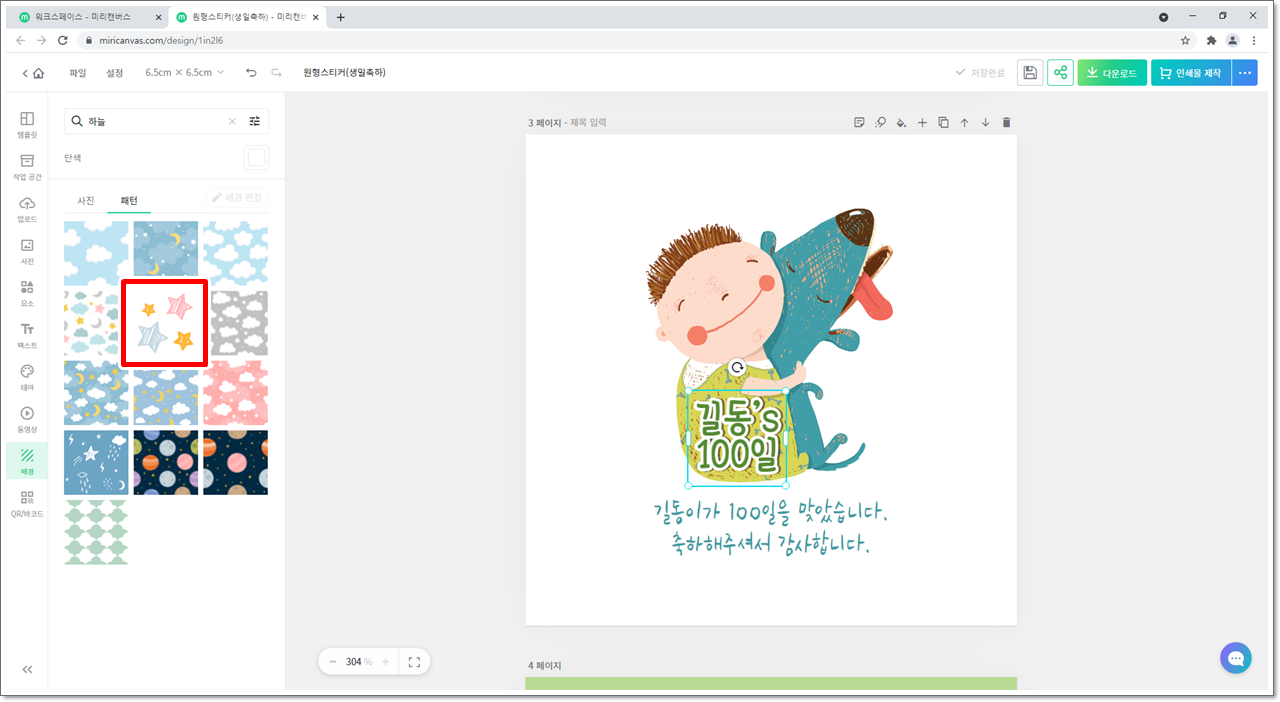Click the 배경 편집 edit background button

click(x=237, y=198)
